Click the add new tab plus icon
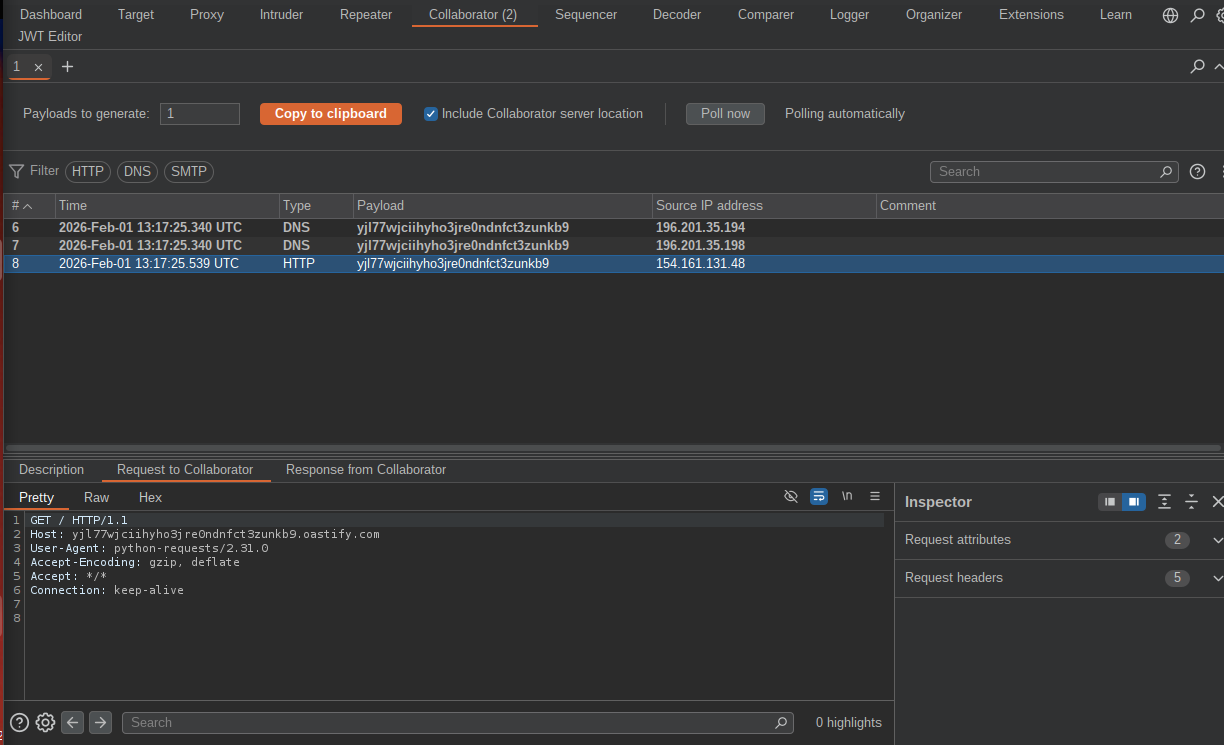 click(x=68, y=67)
